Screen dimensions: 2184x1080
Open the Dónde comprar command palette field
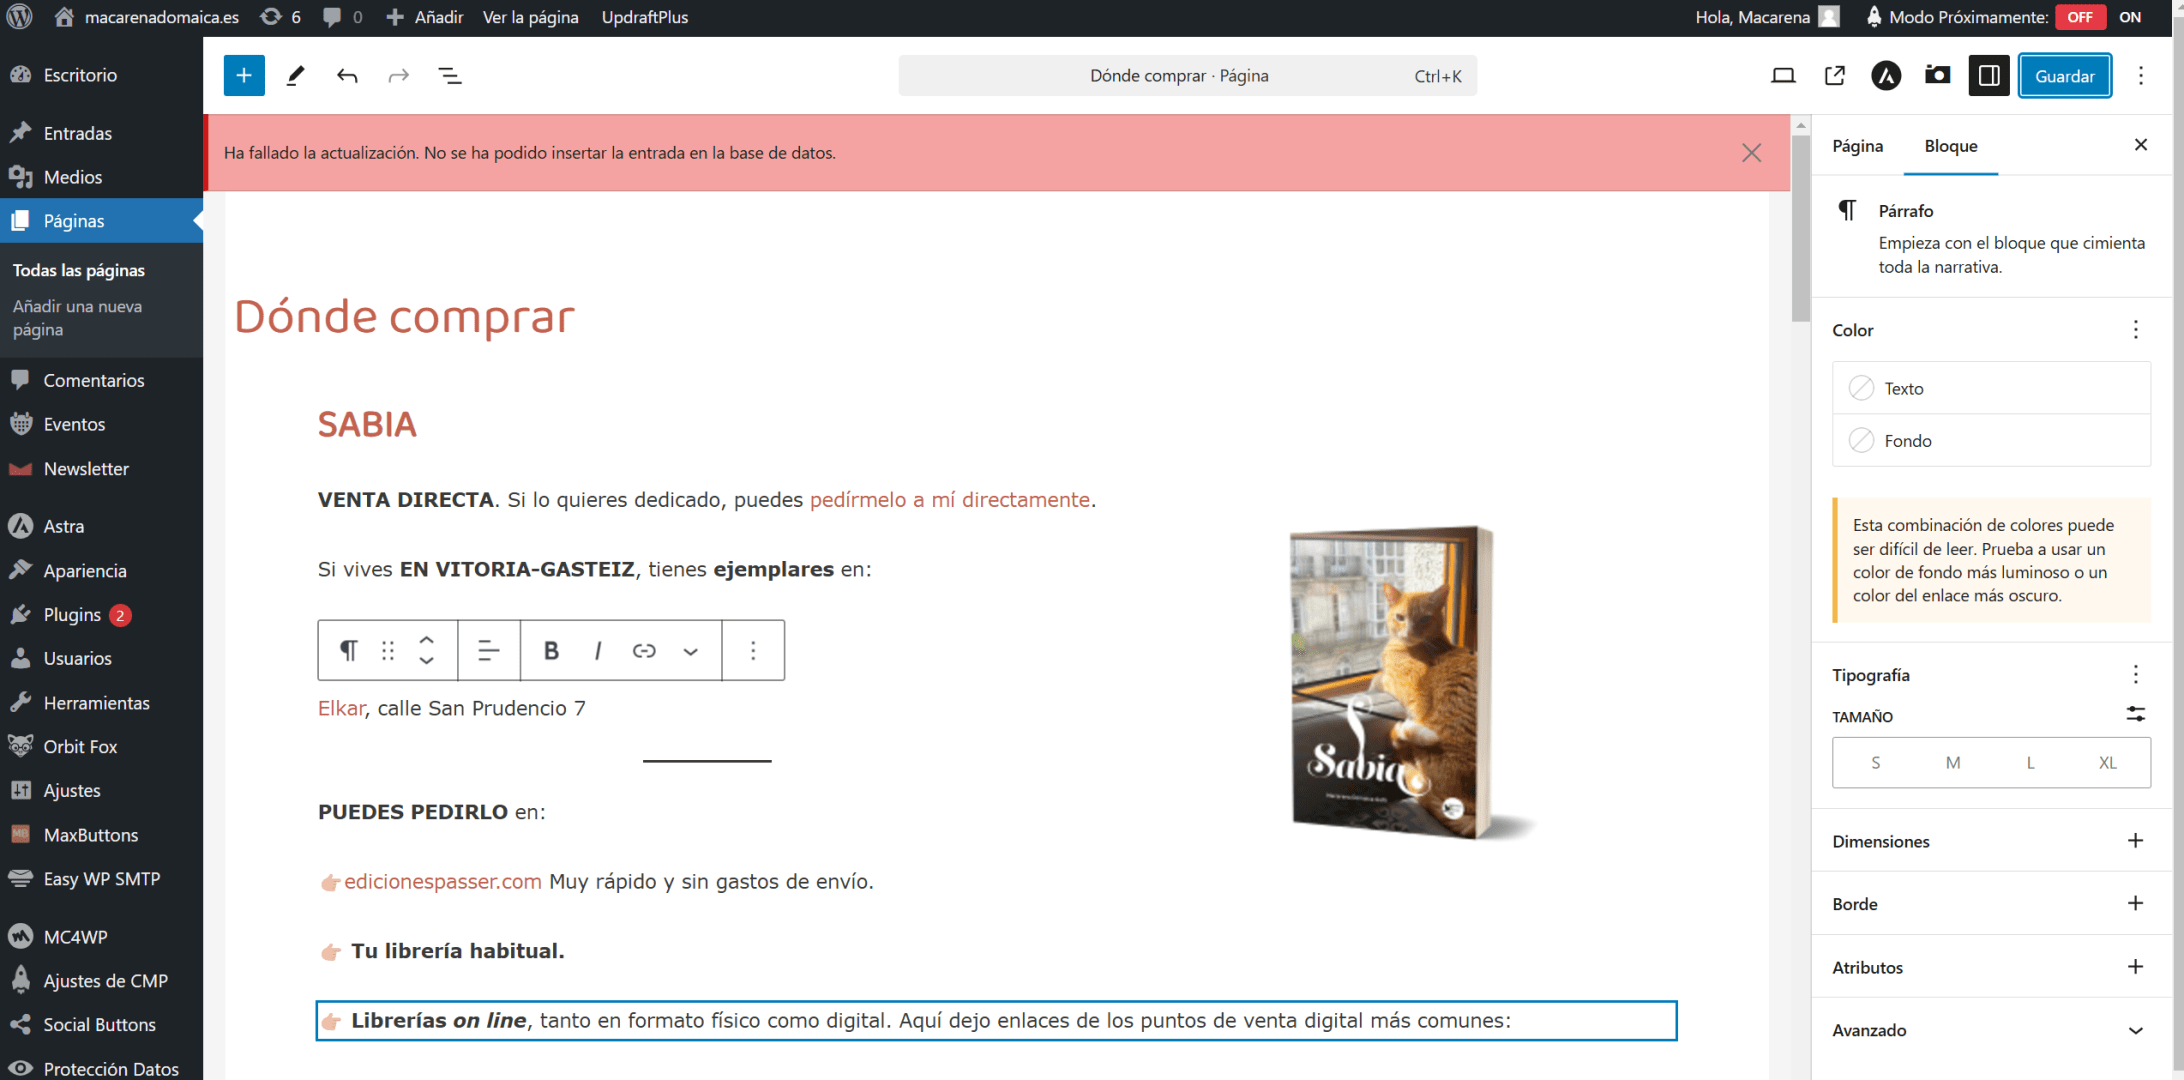(1187, 76)
